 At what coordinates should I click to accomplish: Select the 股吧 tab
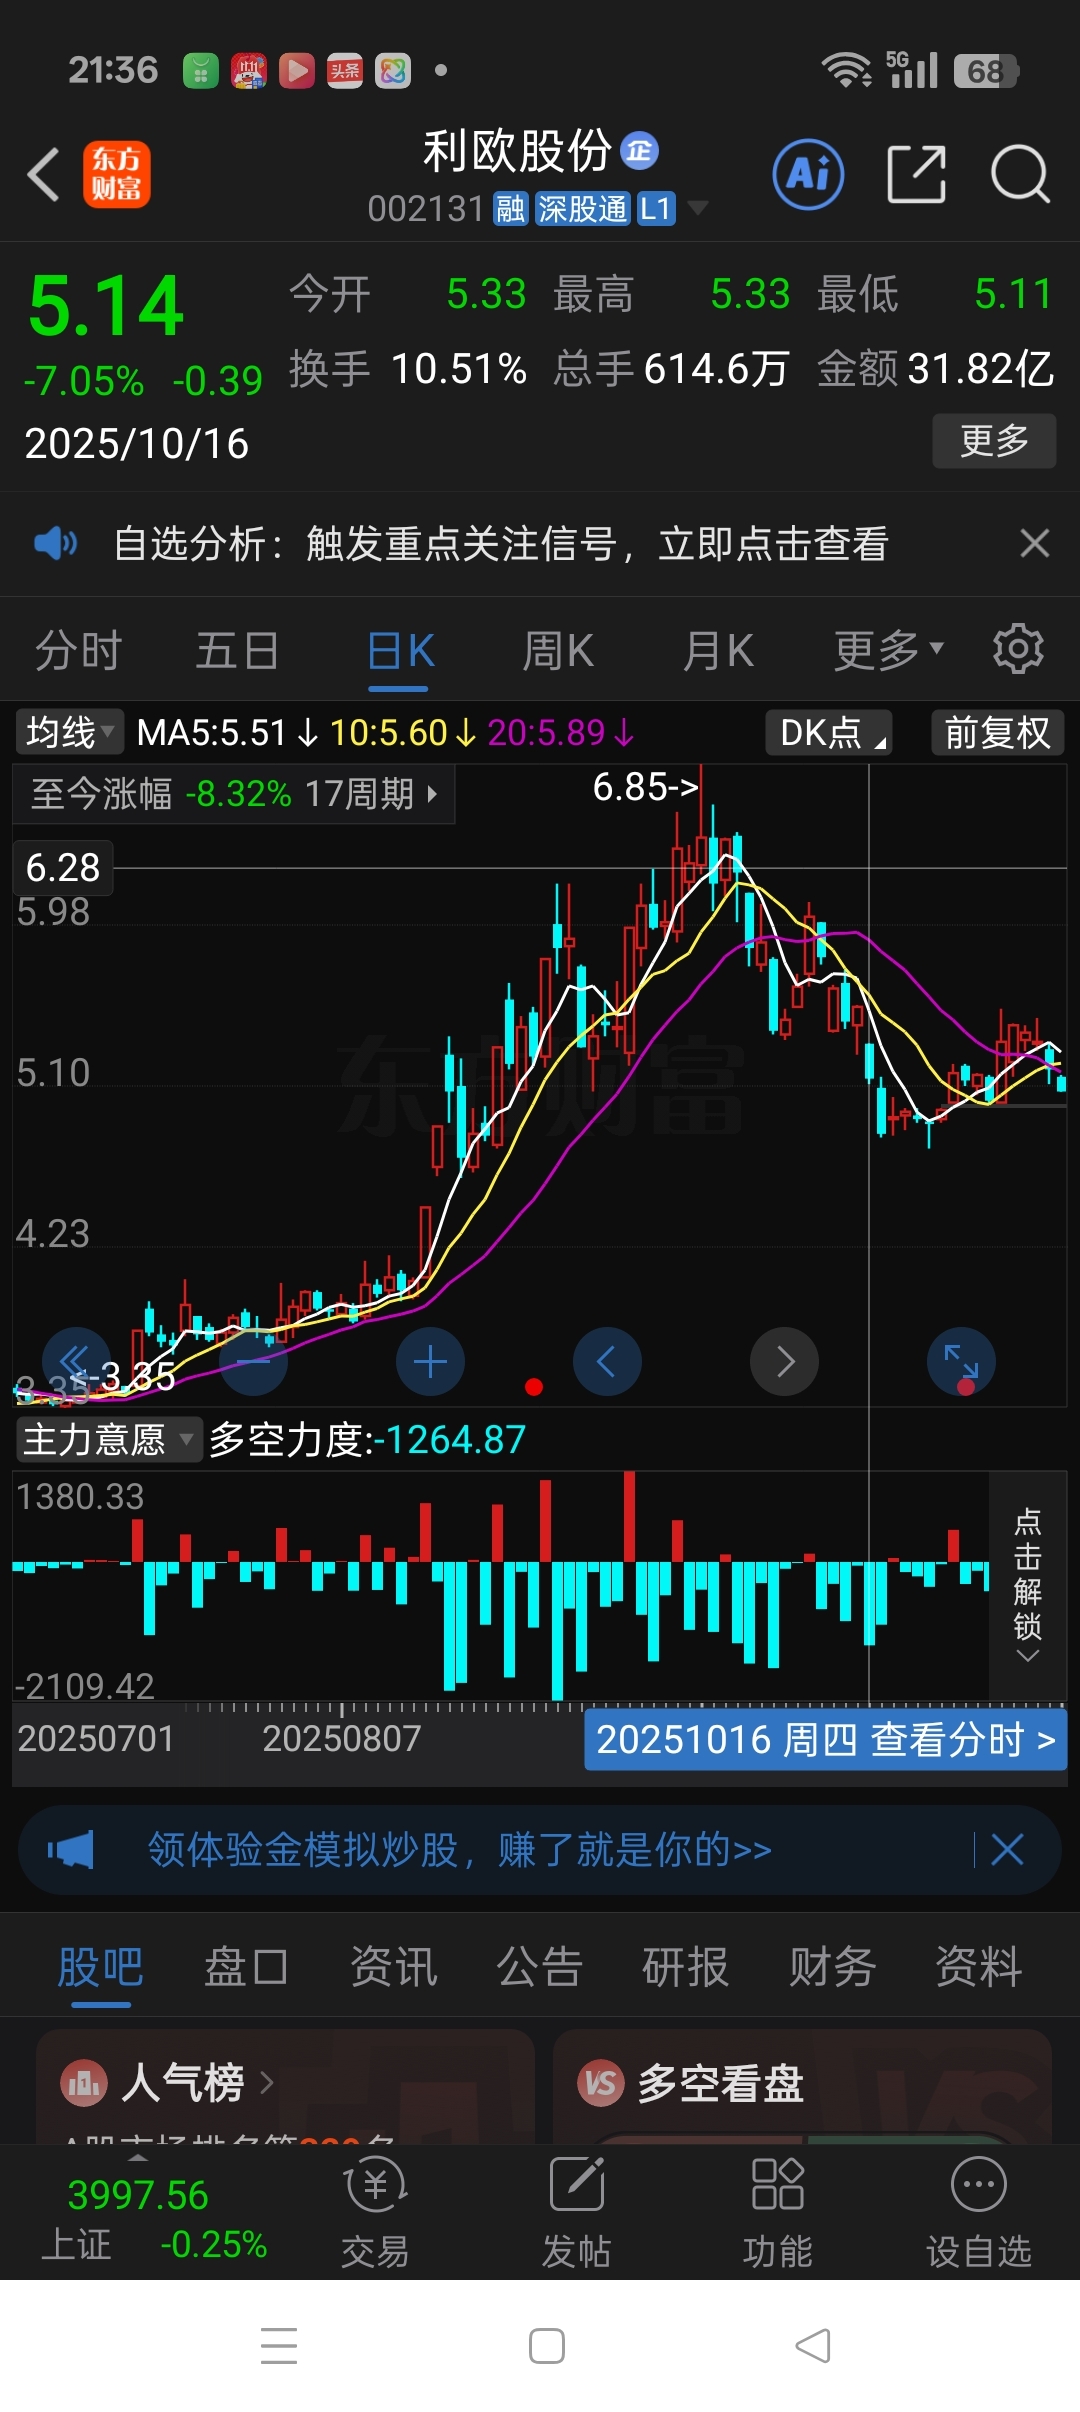pyautogui.click(x=100, y=1969)
